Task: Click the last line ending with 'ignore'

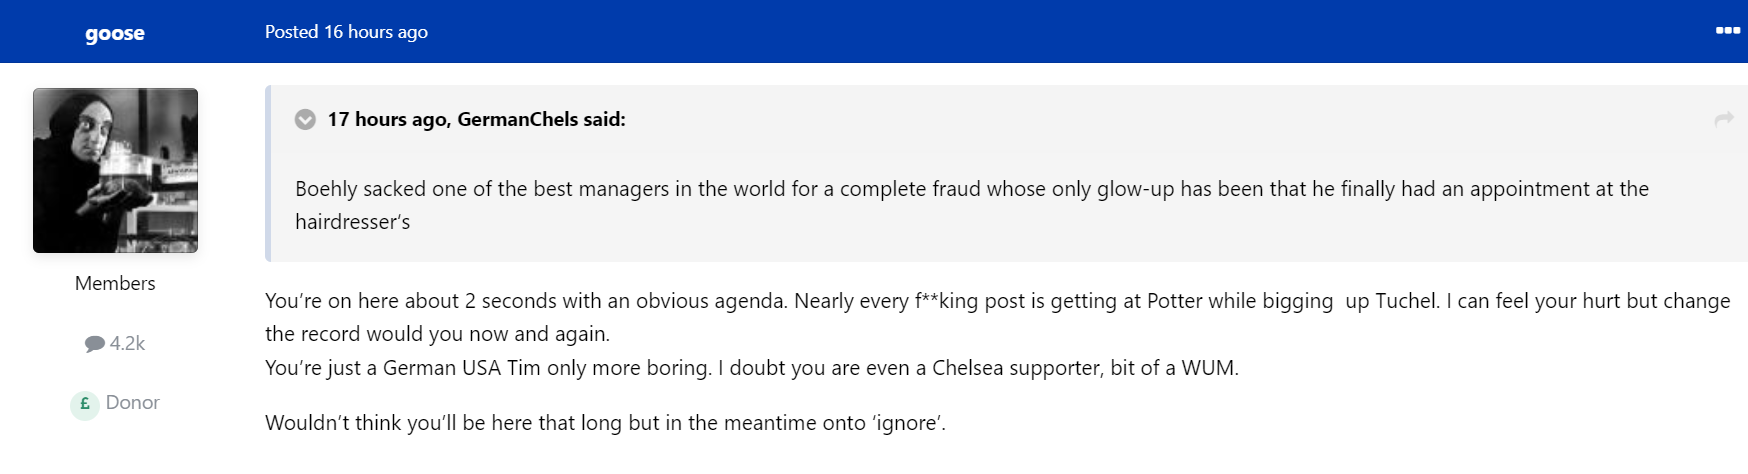Action: [605, 423]
